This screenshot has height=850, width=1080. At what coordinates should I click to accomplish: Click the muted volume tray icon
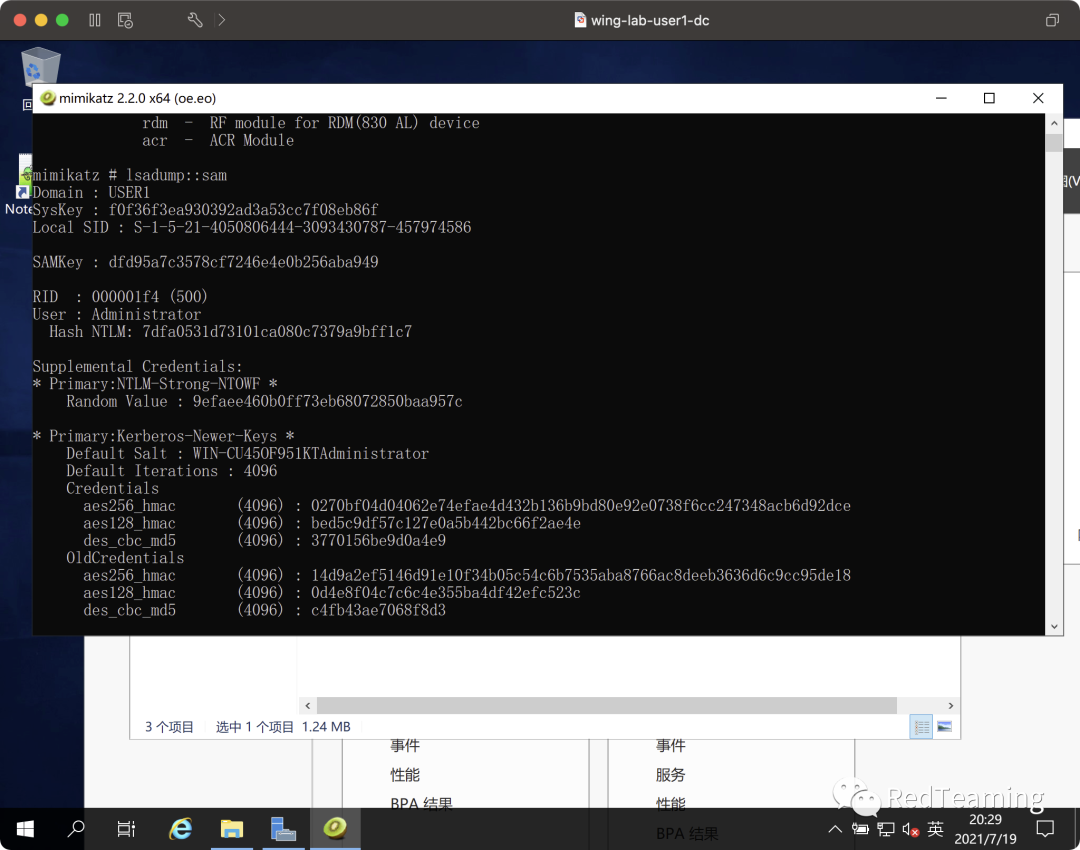[911, 829]
